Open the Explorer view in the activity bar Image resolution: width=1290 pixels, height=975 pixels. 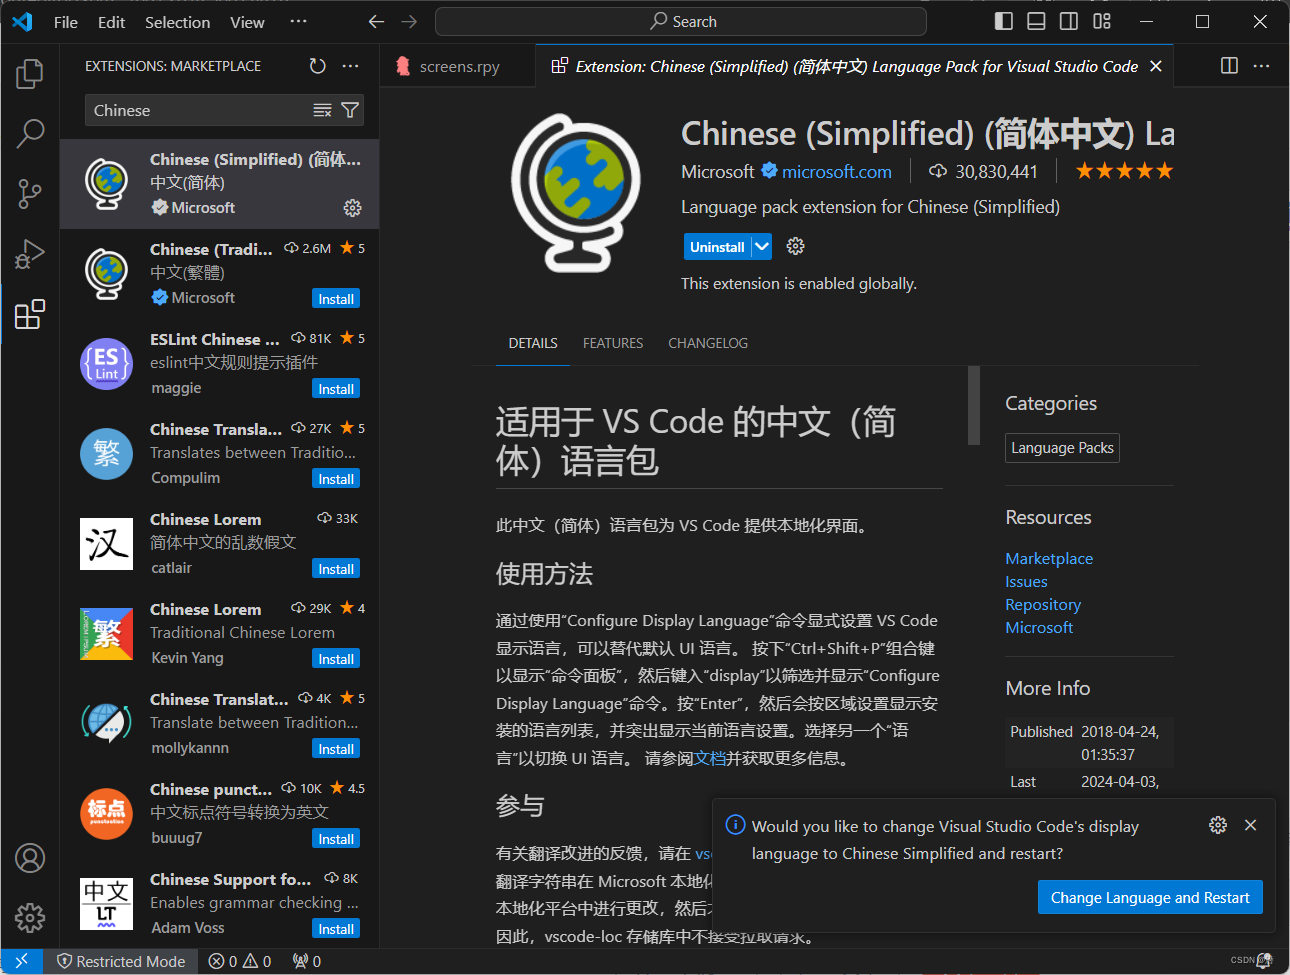[29, 72]
